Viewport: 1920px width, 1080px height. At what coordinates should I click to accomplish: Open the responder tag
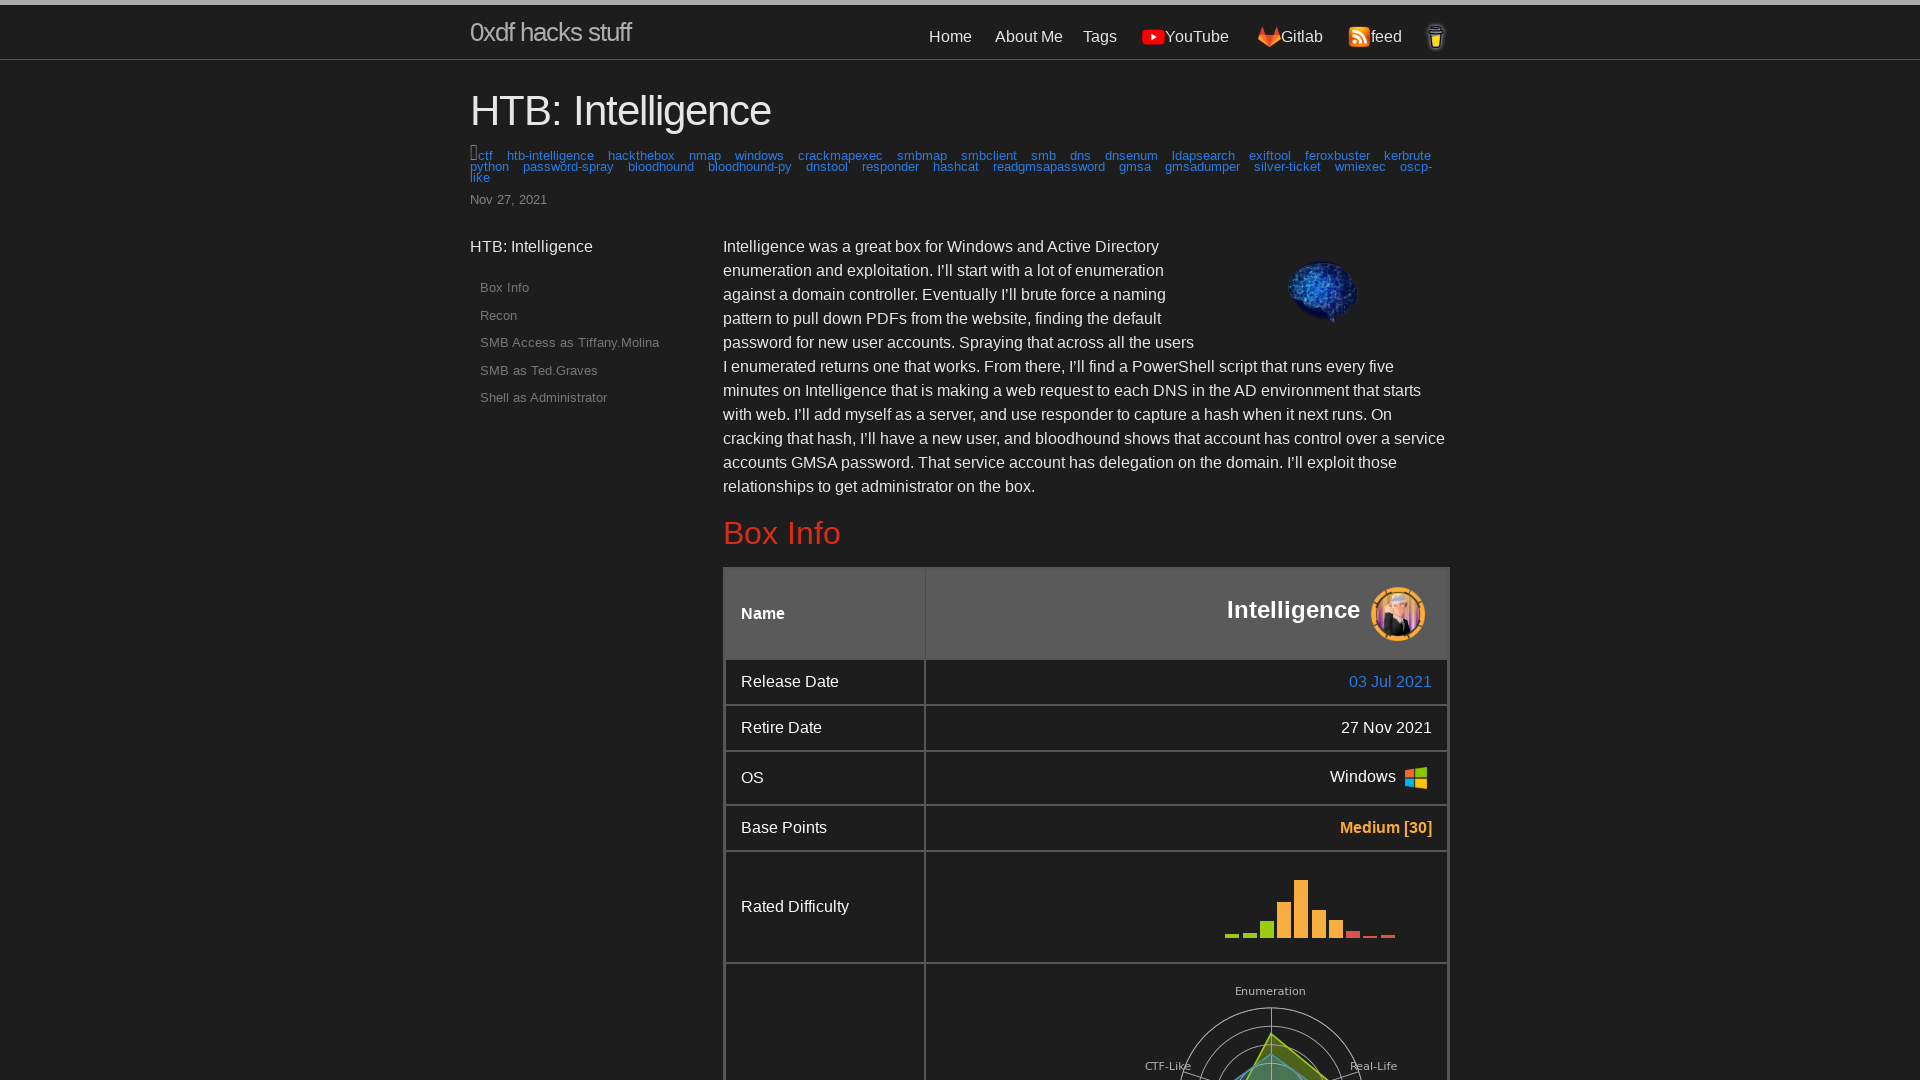[x=890, y=167]
